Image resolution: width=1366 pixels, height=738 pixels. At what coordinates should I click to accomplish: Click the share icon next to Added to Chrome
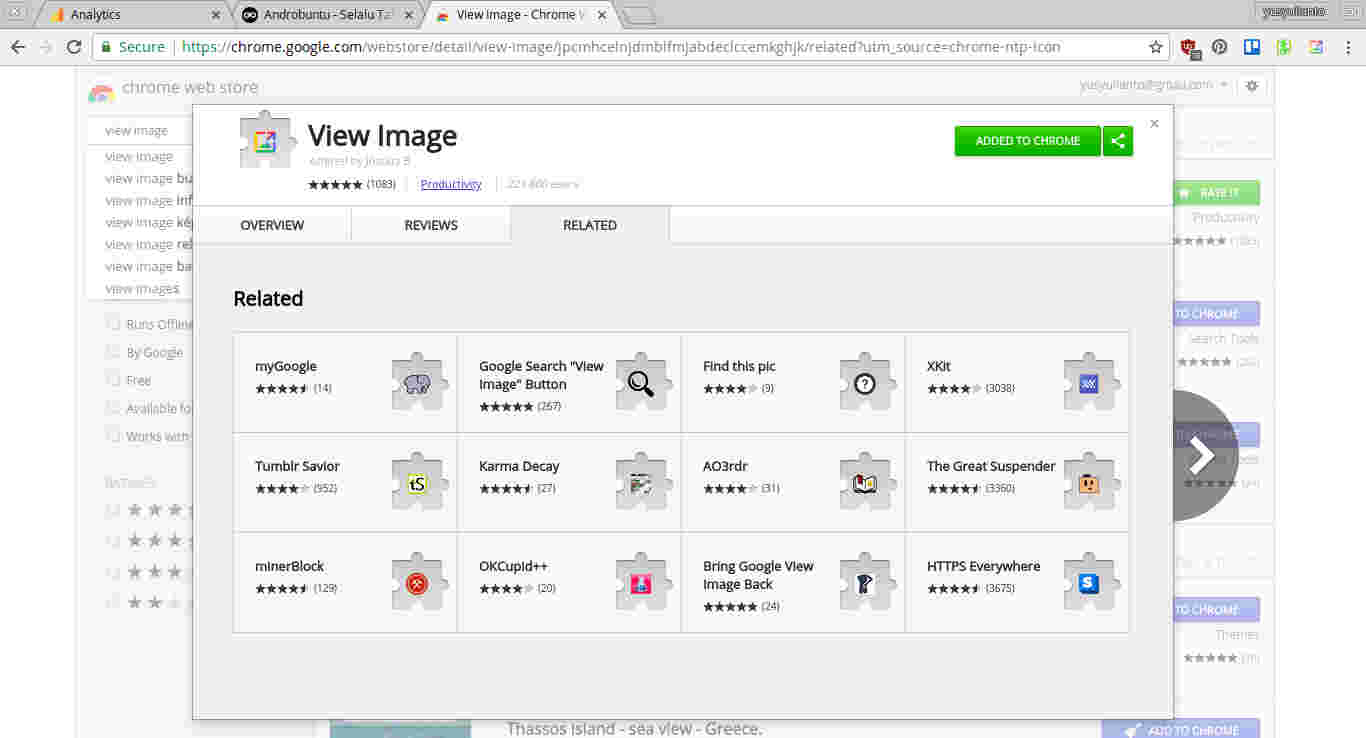pyautogui.click(x=1118, y=141)
